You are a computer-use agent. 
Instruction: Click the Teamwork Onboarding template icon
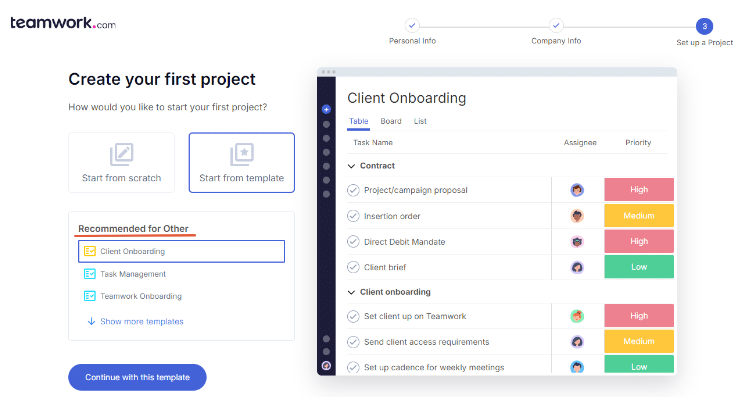[90, 296]
